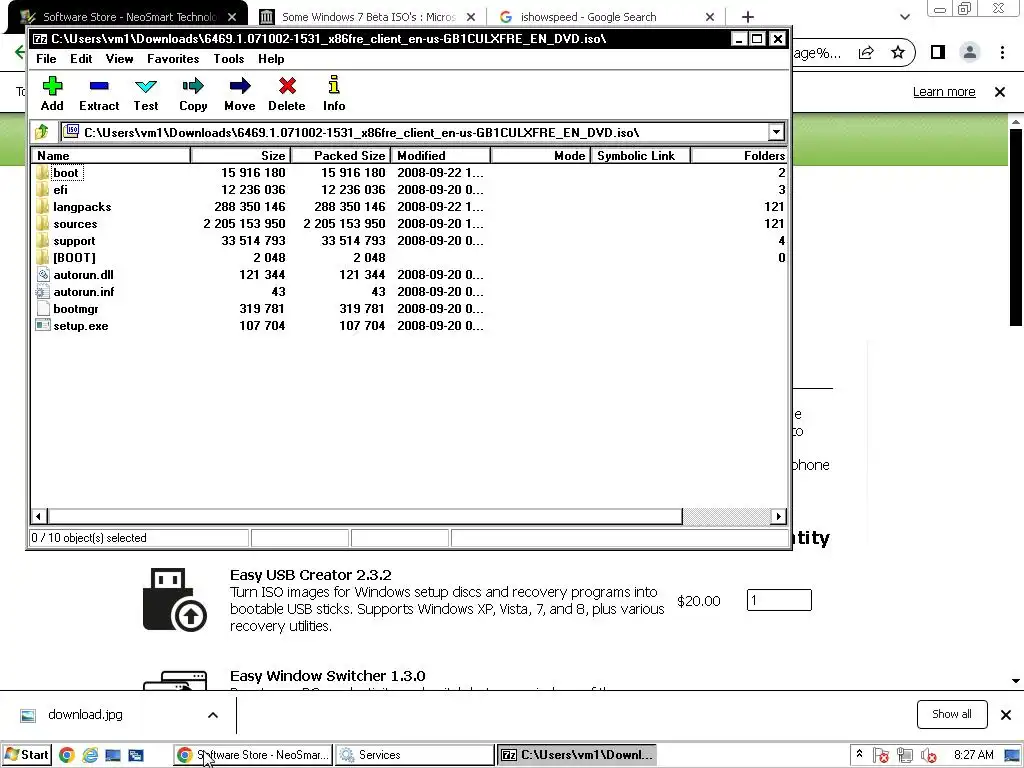Select the sources folder icon
Screen dimensions: 1024x768
click(43, 224)
